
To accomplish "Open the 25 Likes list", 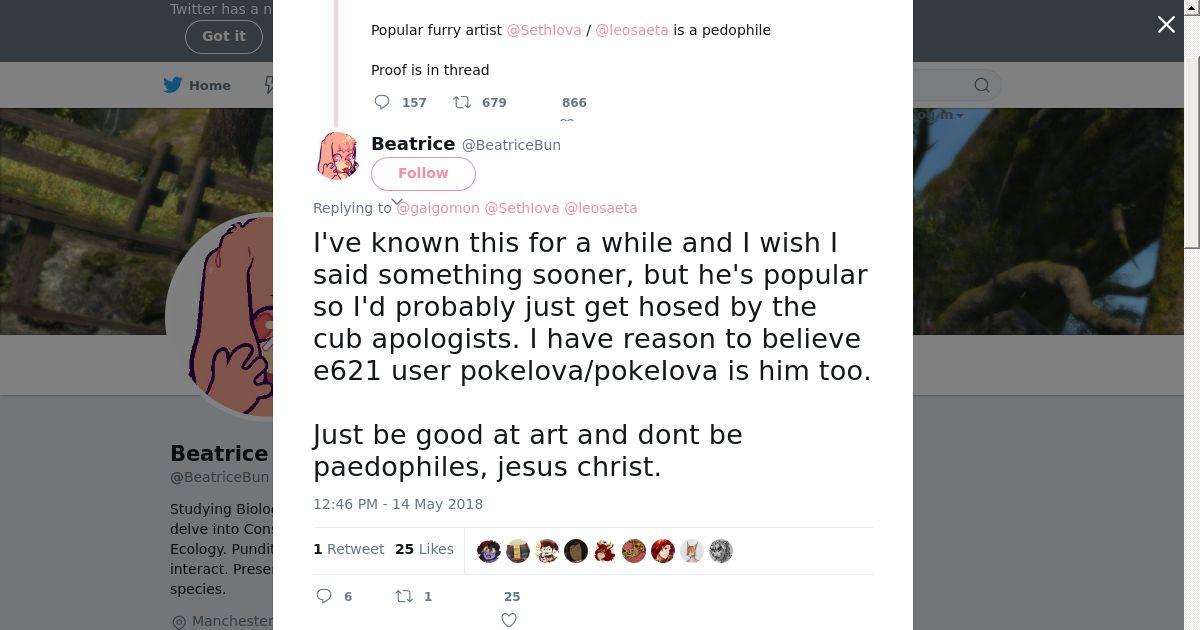I will (x=424, y=549).
